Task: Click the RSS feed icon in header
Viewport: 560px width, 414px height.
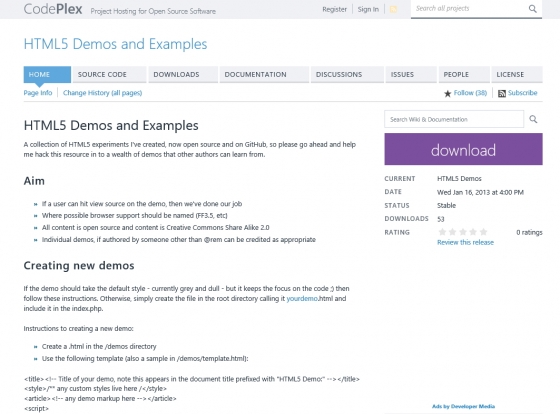Action: pos(393,10)
